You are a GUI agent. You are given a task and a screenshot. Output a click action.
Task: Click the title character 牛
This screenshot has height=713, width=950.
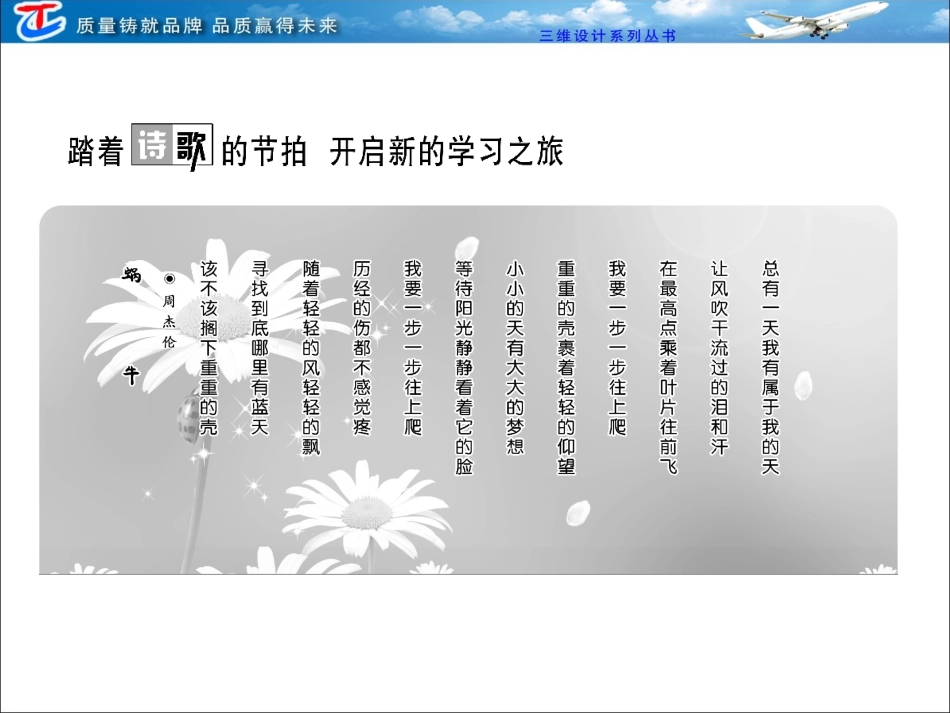point(131,376)
